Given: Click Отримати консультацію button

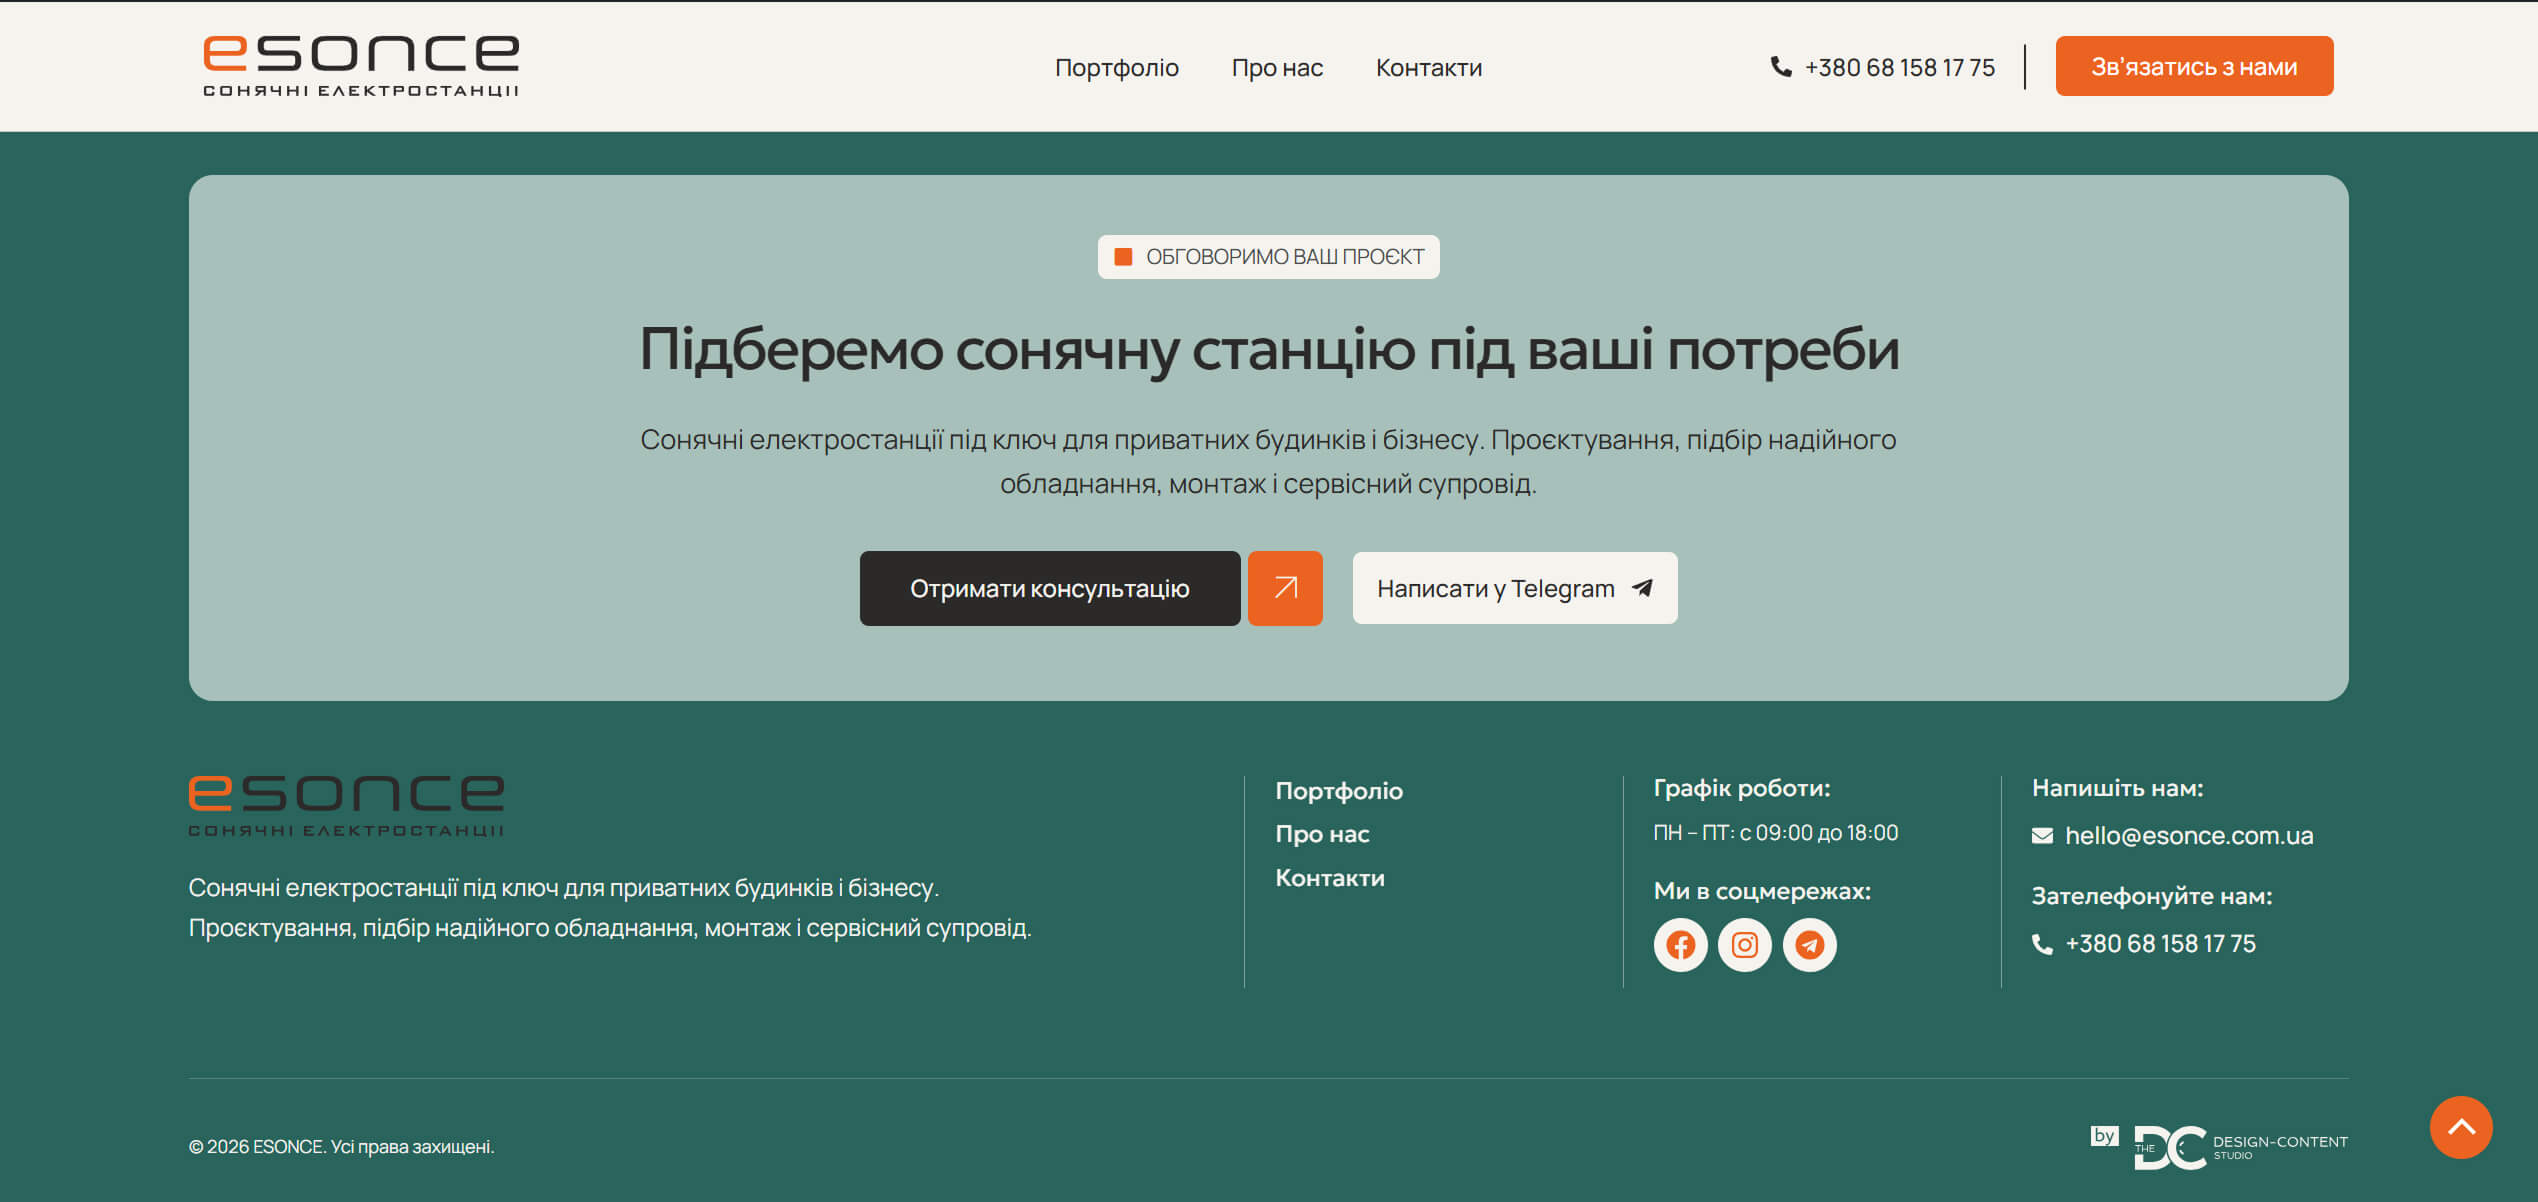Looking at the screenshot, I should tap(1050, 588).
